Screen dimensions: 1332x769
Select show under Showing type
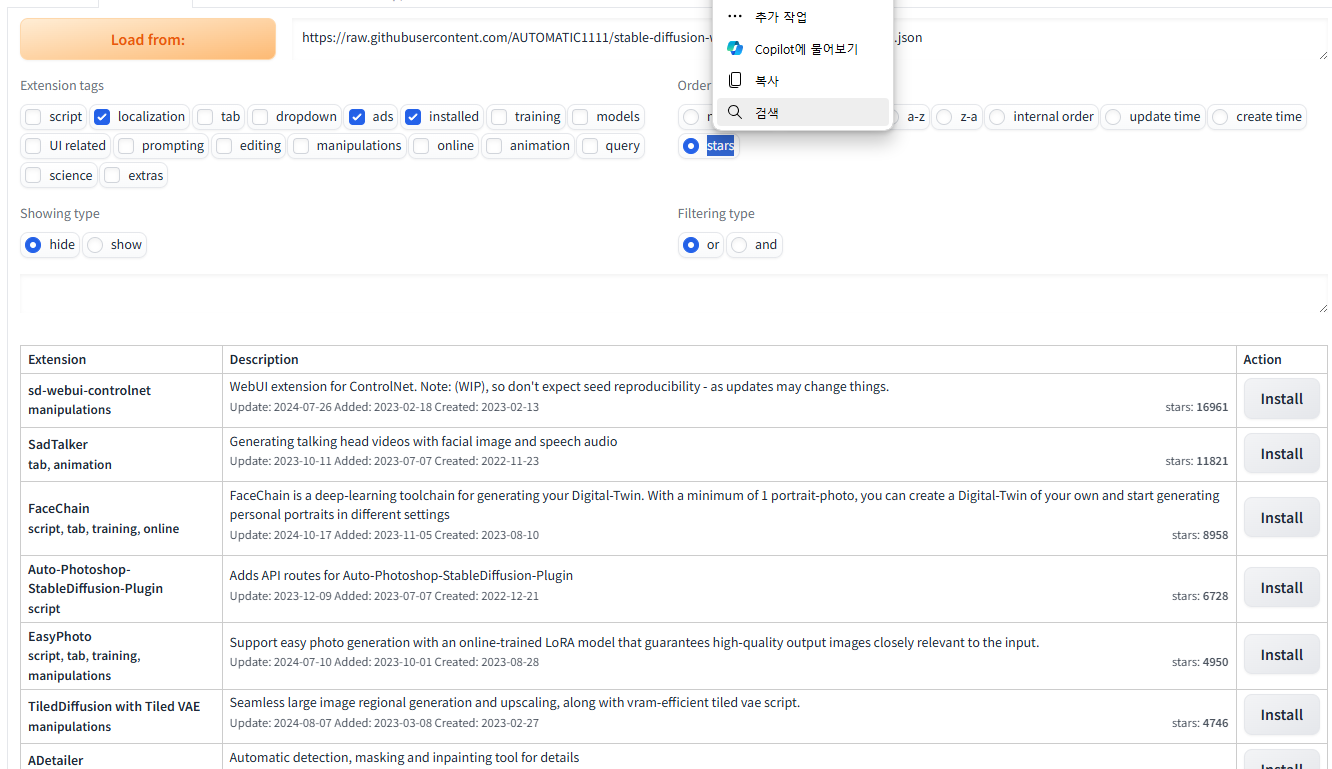[x=95, y=245]
